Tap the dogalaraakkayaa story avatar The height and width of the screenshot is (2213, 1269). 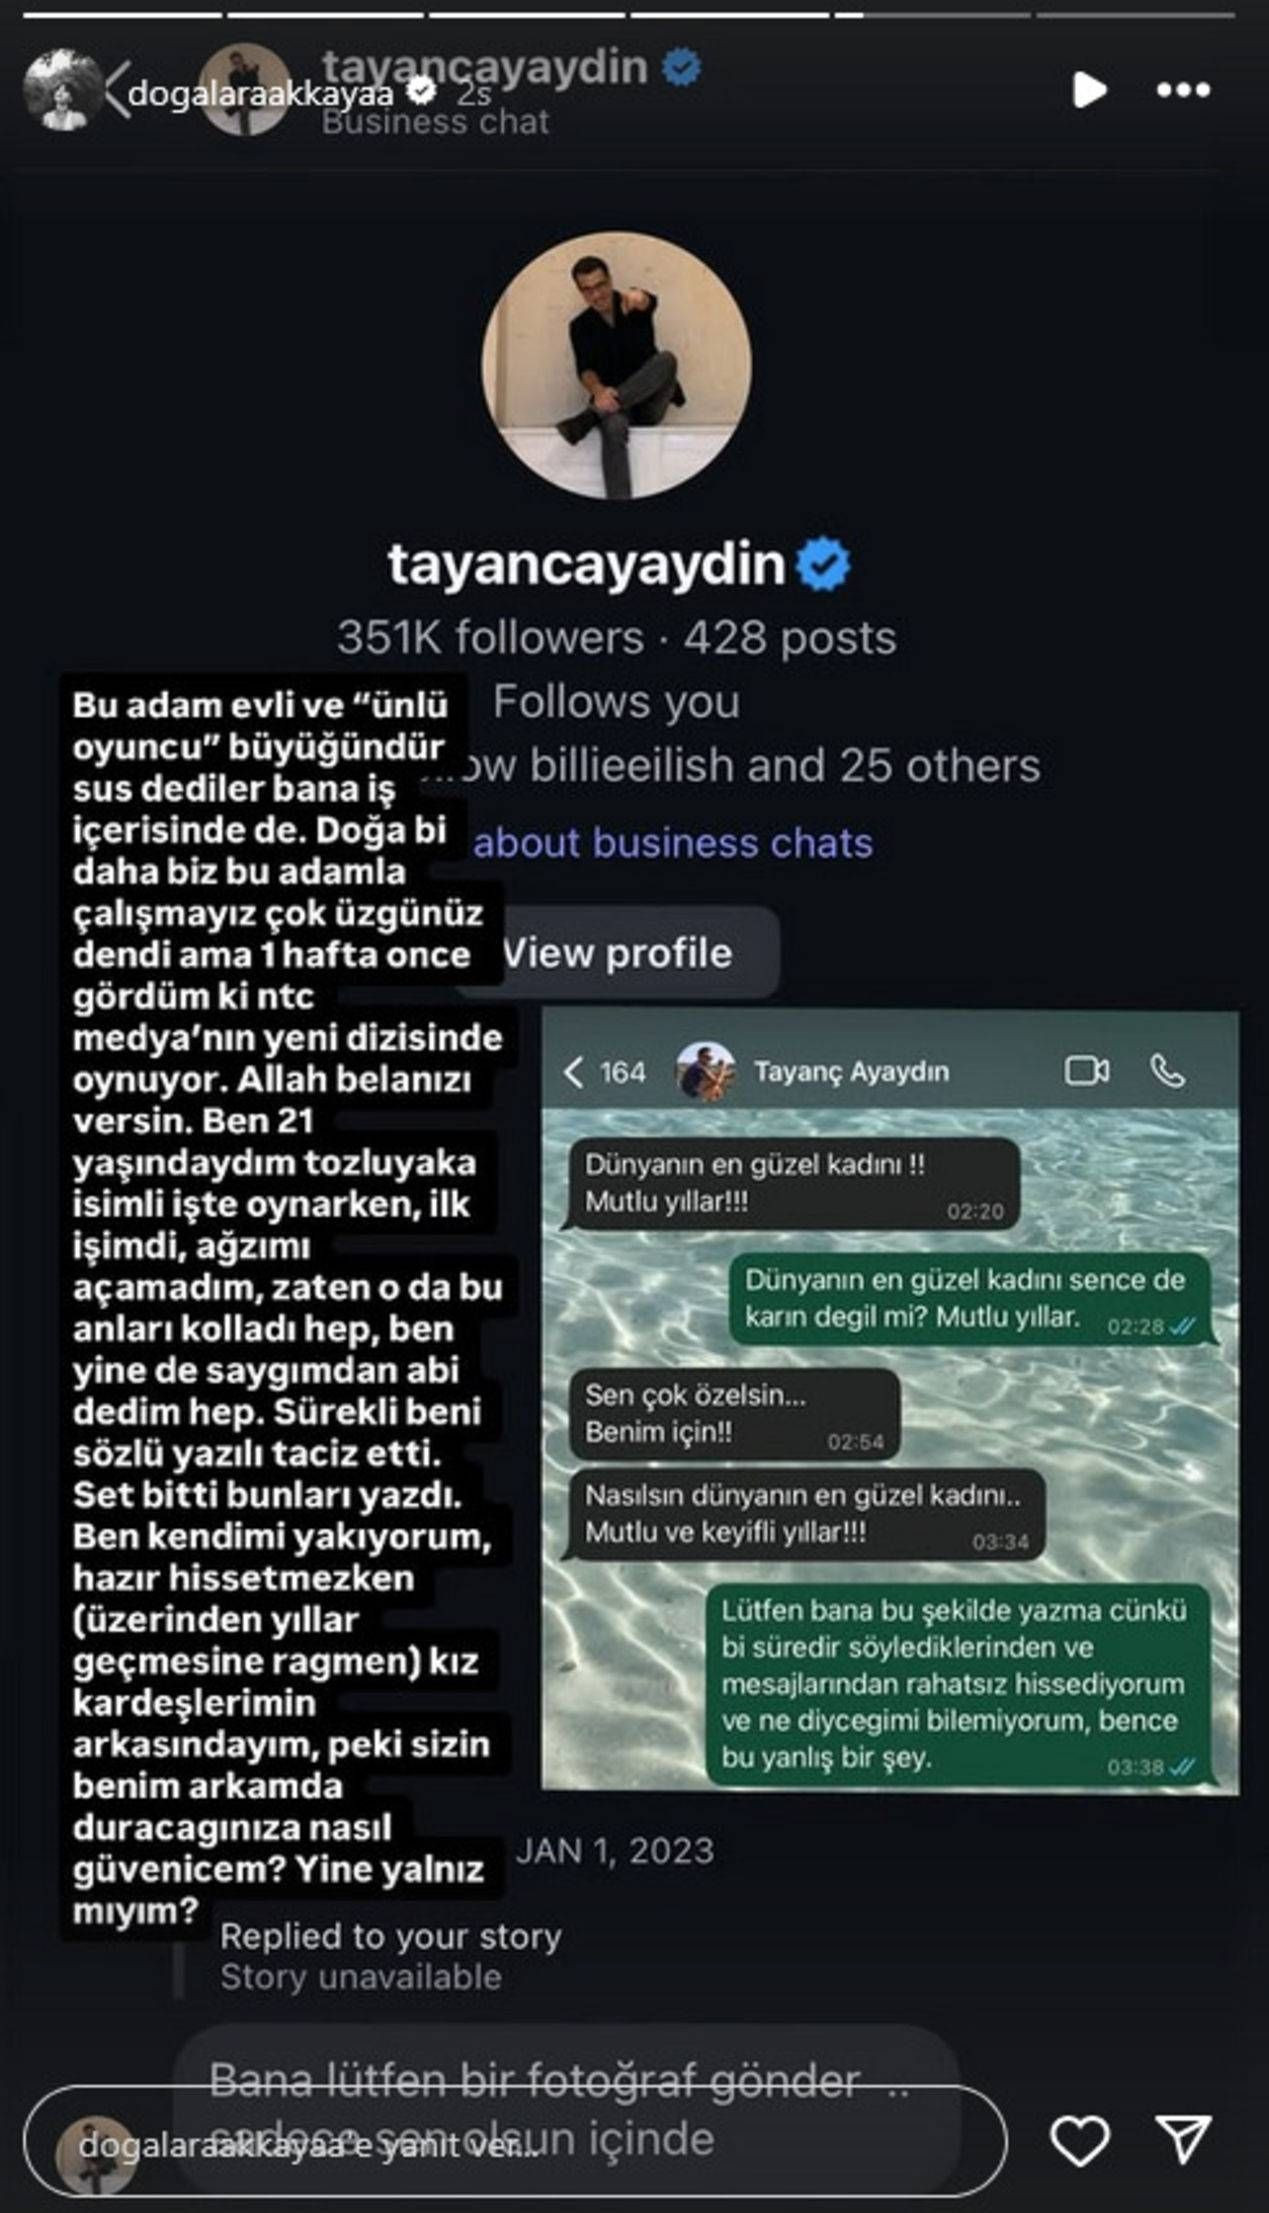(x=63, y=90)
